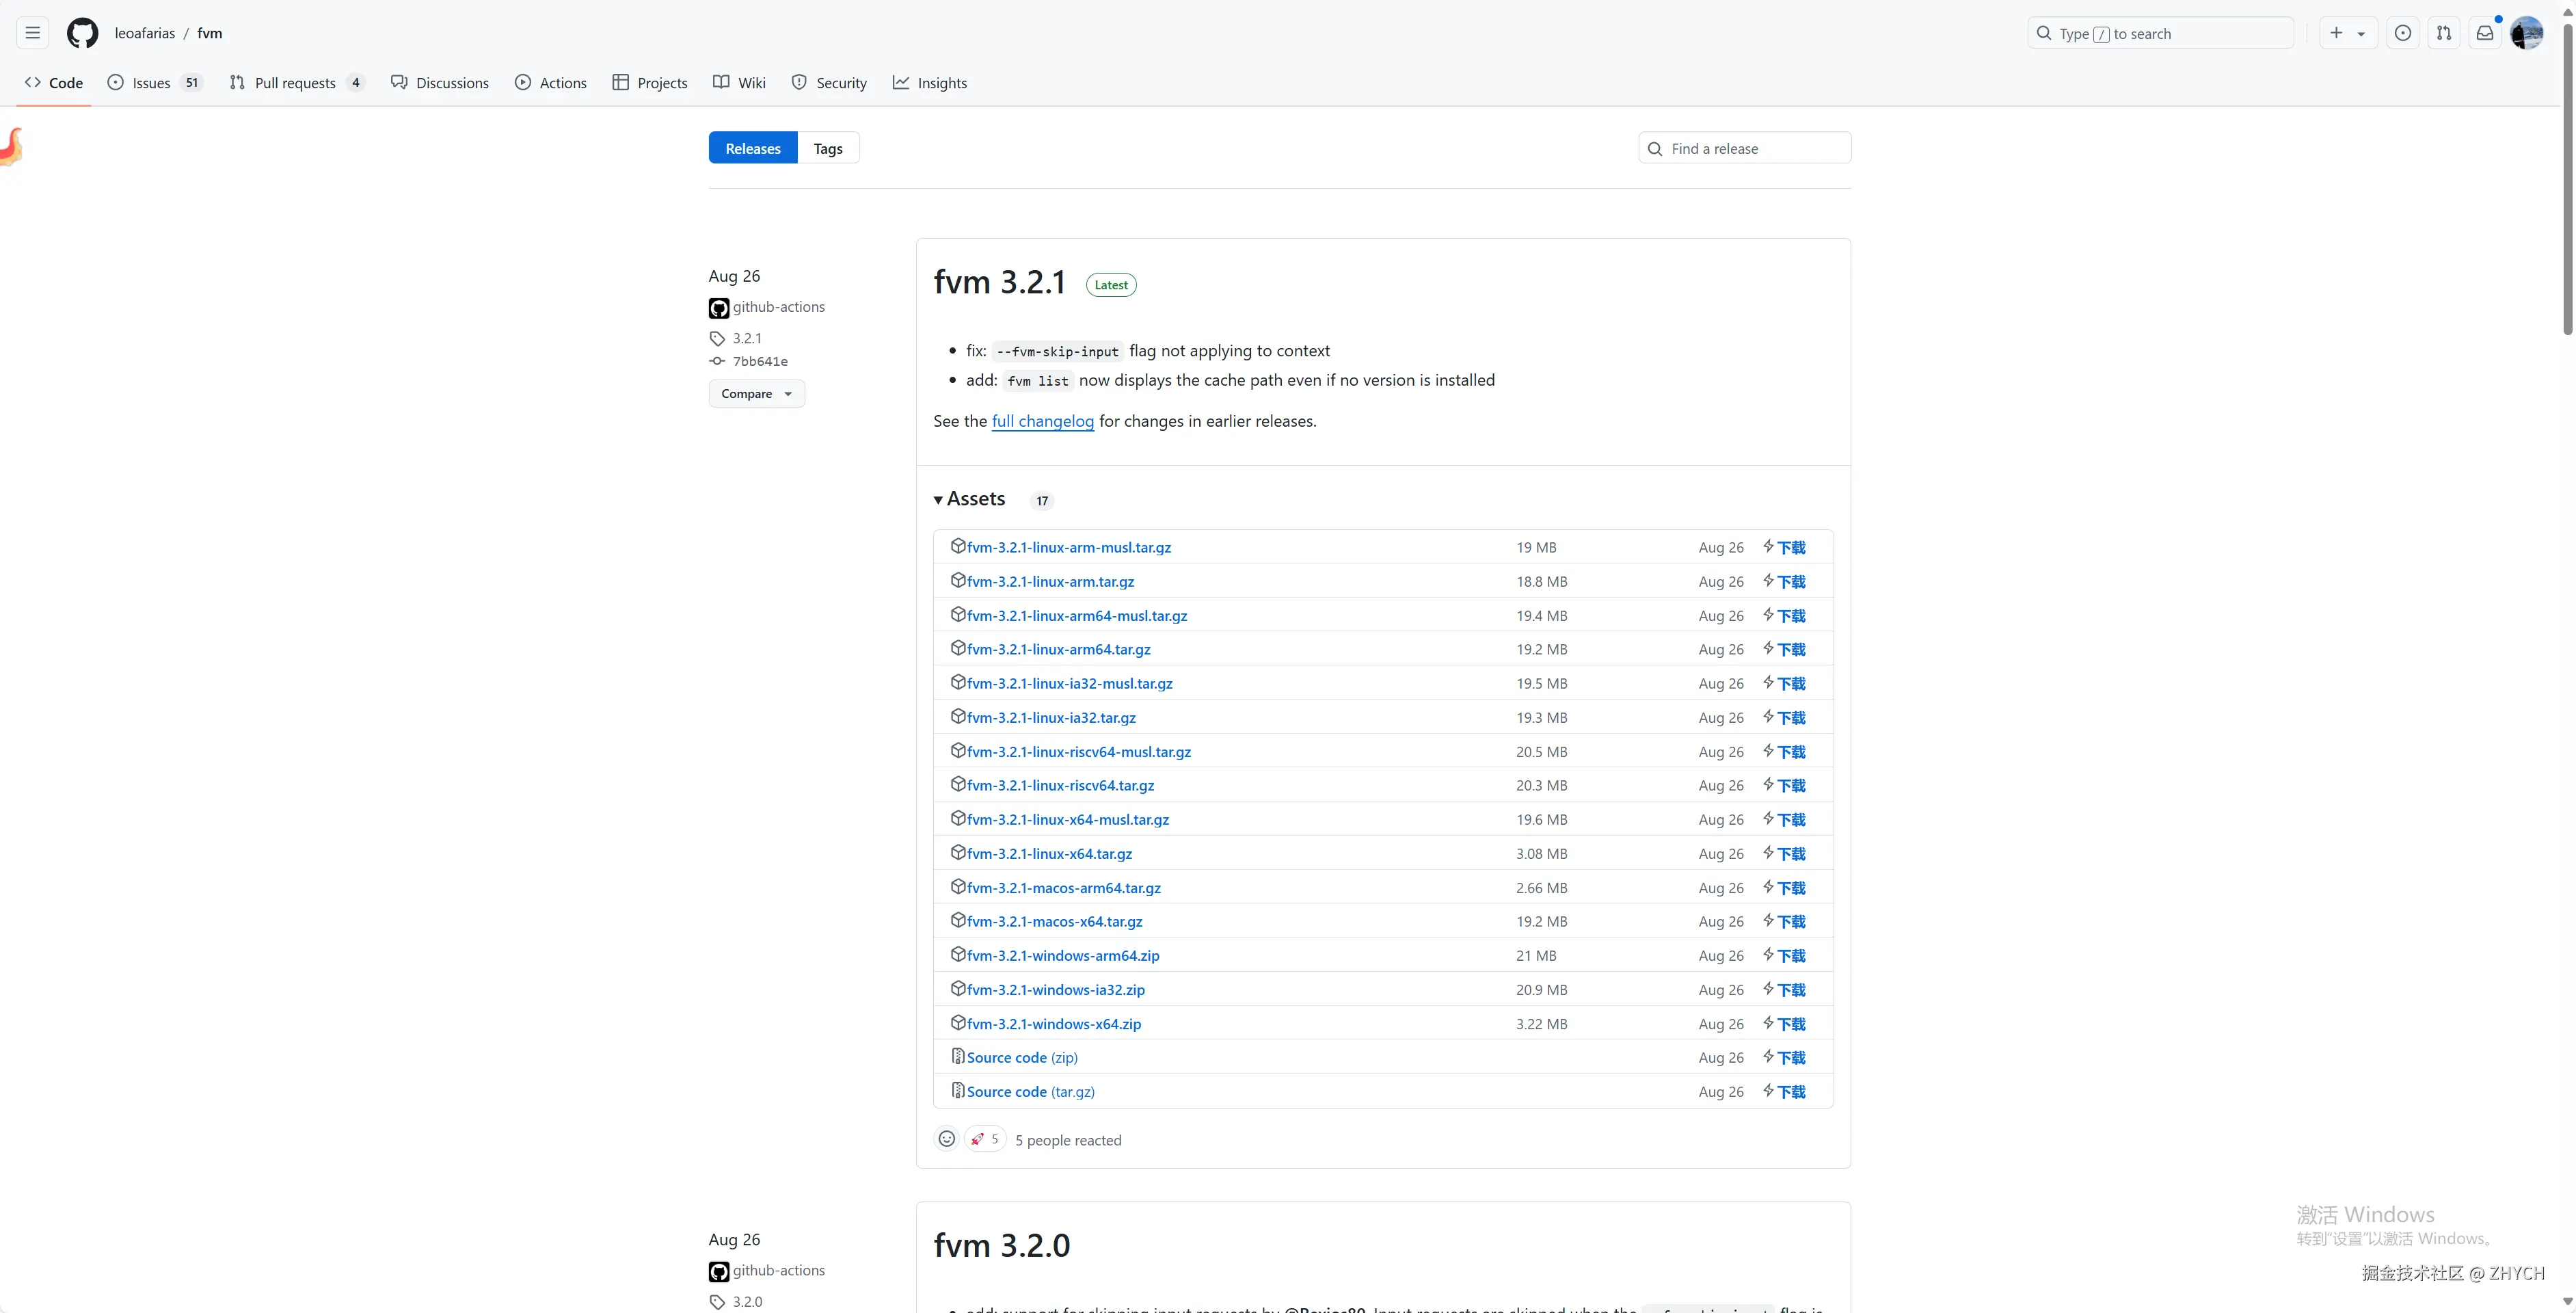Open the pull requests icon in header

pyautogui.click(x=2443, y=33)
